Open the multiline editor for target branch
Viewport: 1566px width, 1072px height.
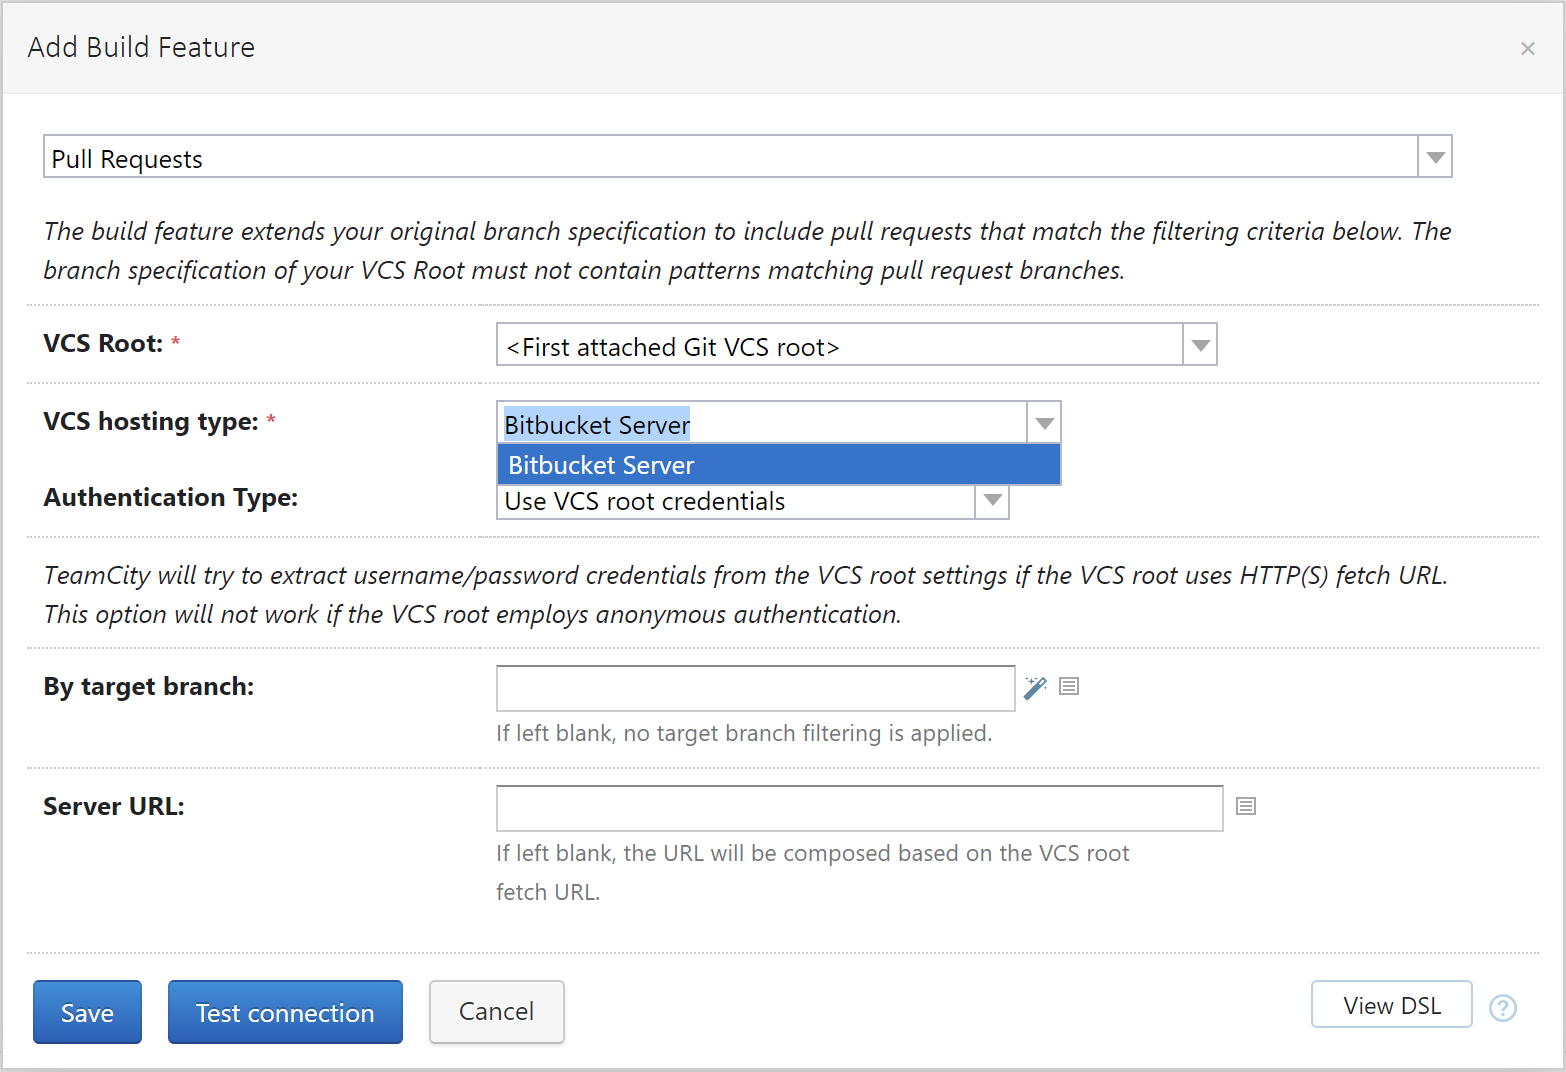click(x=1068, y=687)
